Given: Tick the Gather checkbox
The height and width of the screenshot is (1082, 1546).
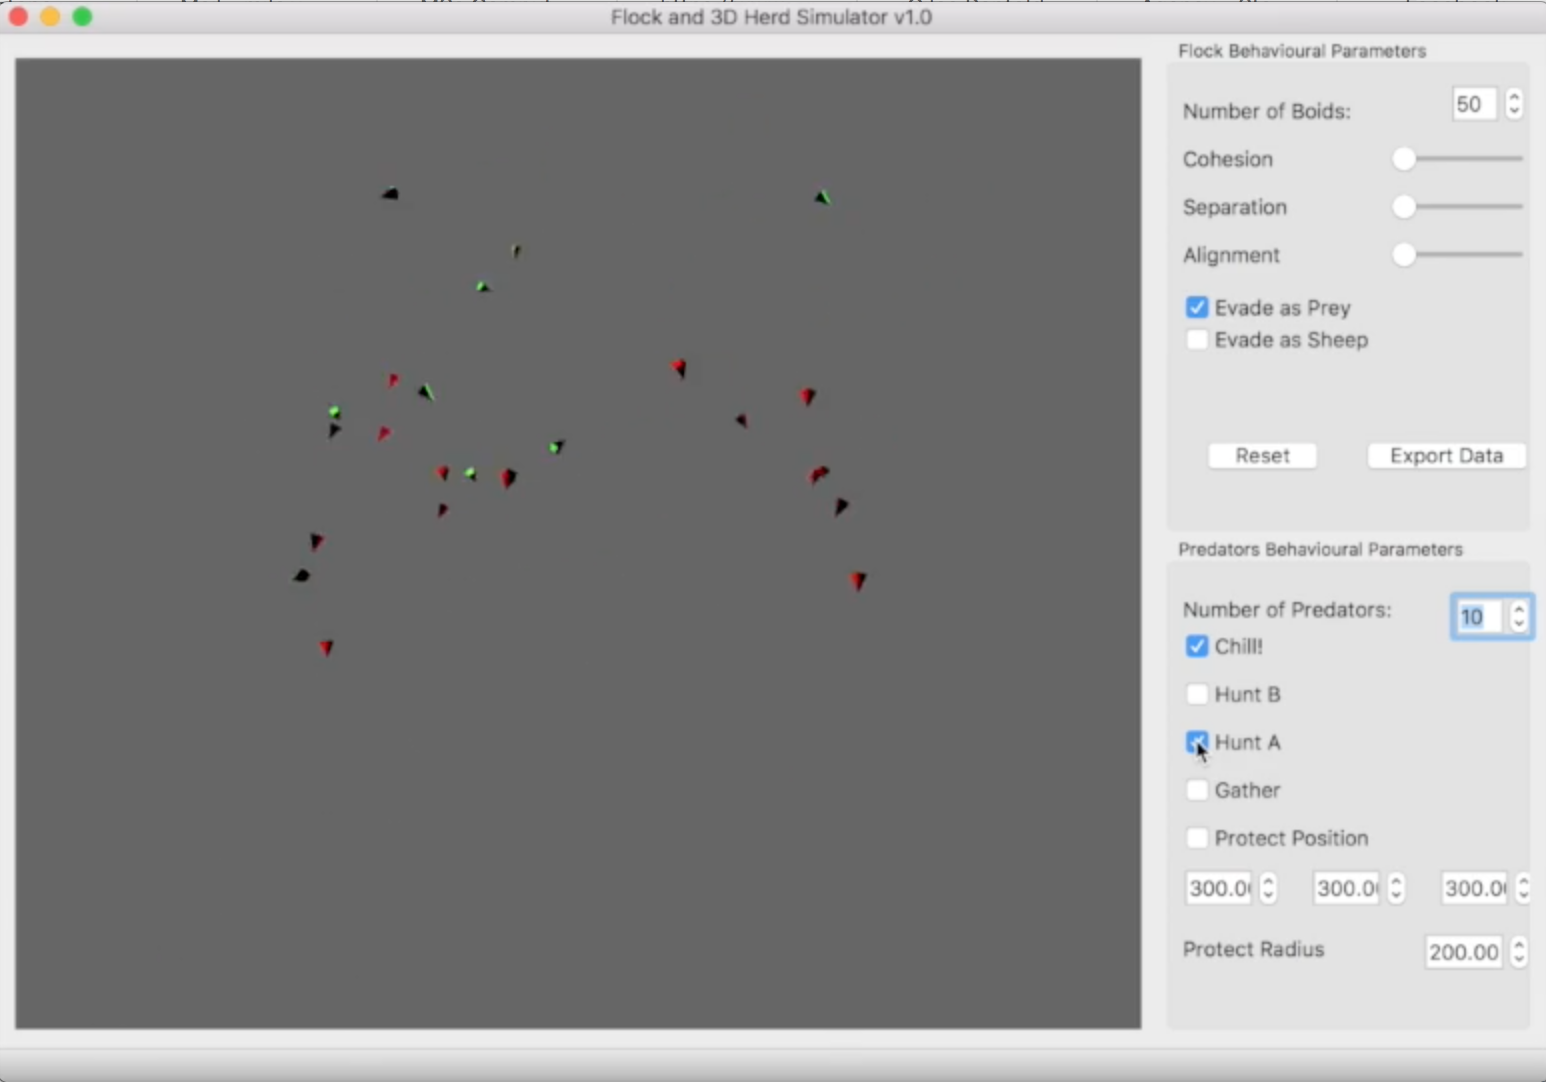Looking at the screenshot, I should click(x=1196, y=790).
